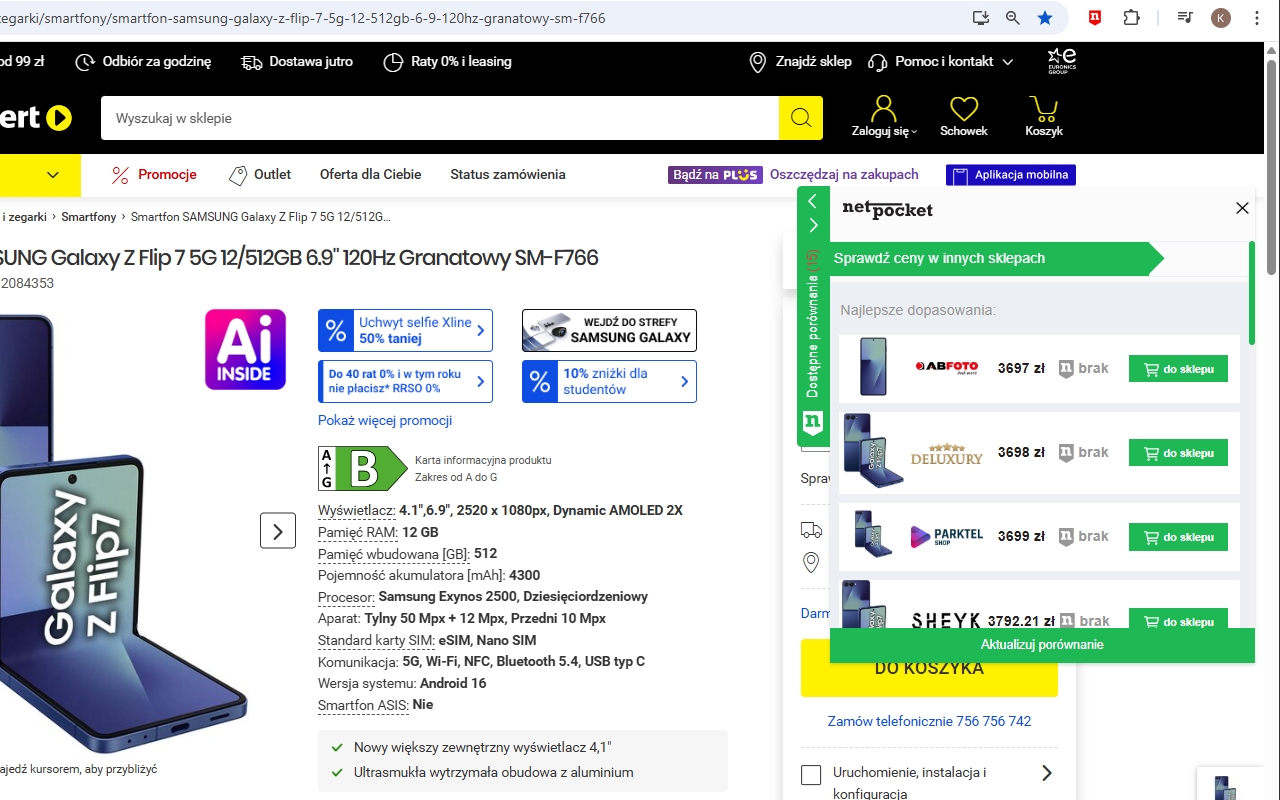The image size is (1280, 800).
Task: Open the Koszyk cart icon
Action: [x=1044, y=117]
